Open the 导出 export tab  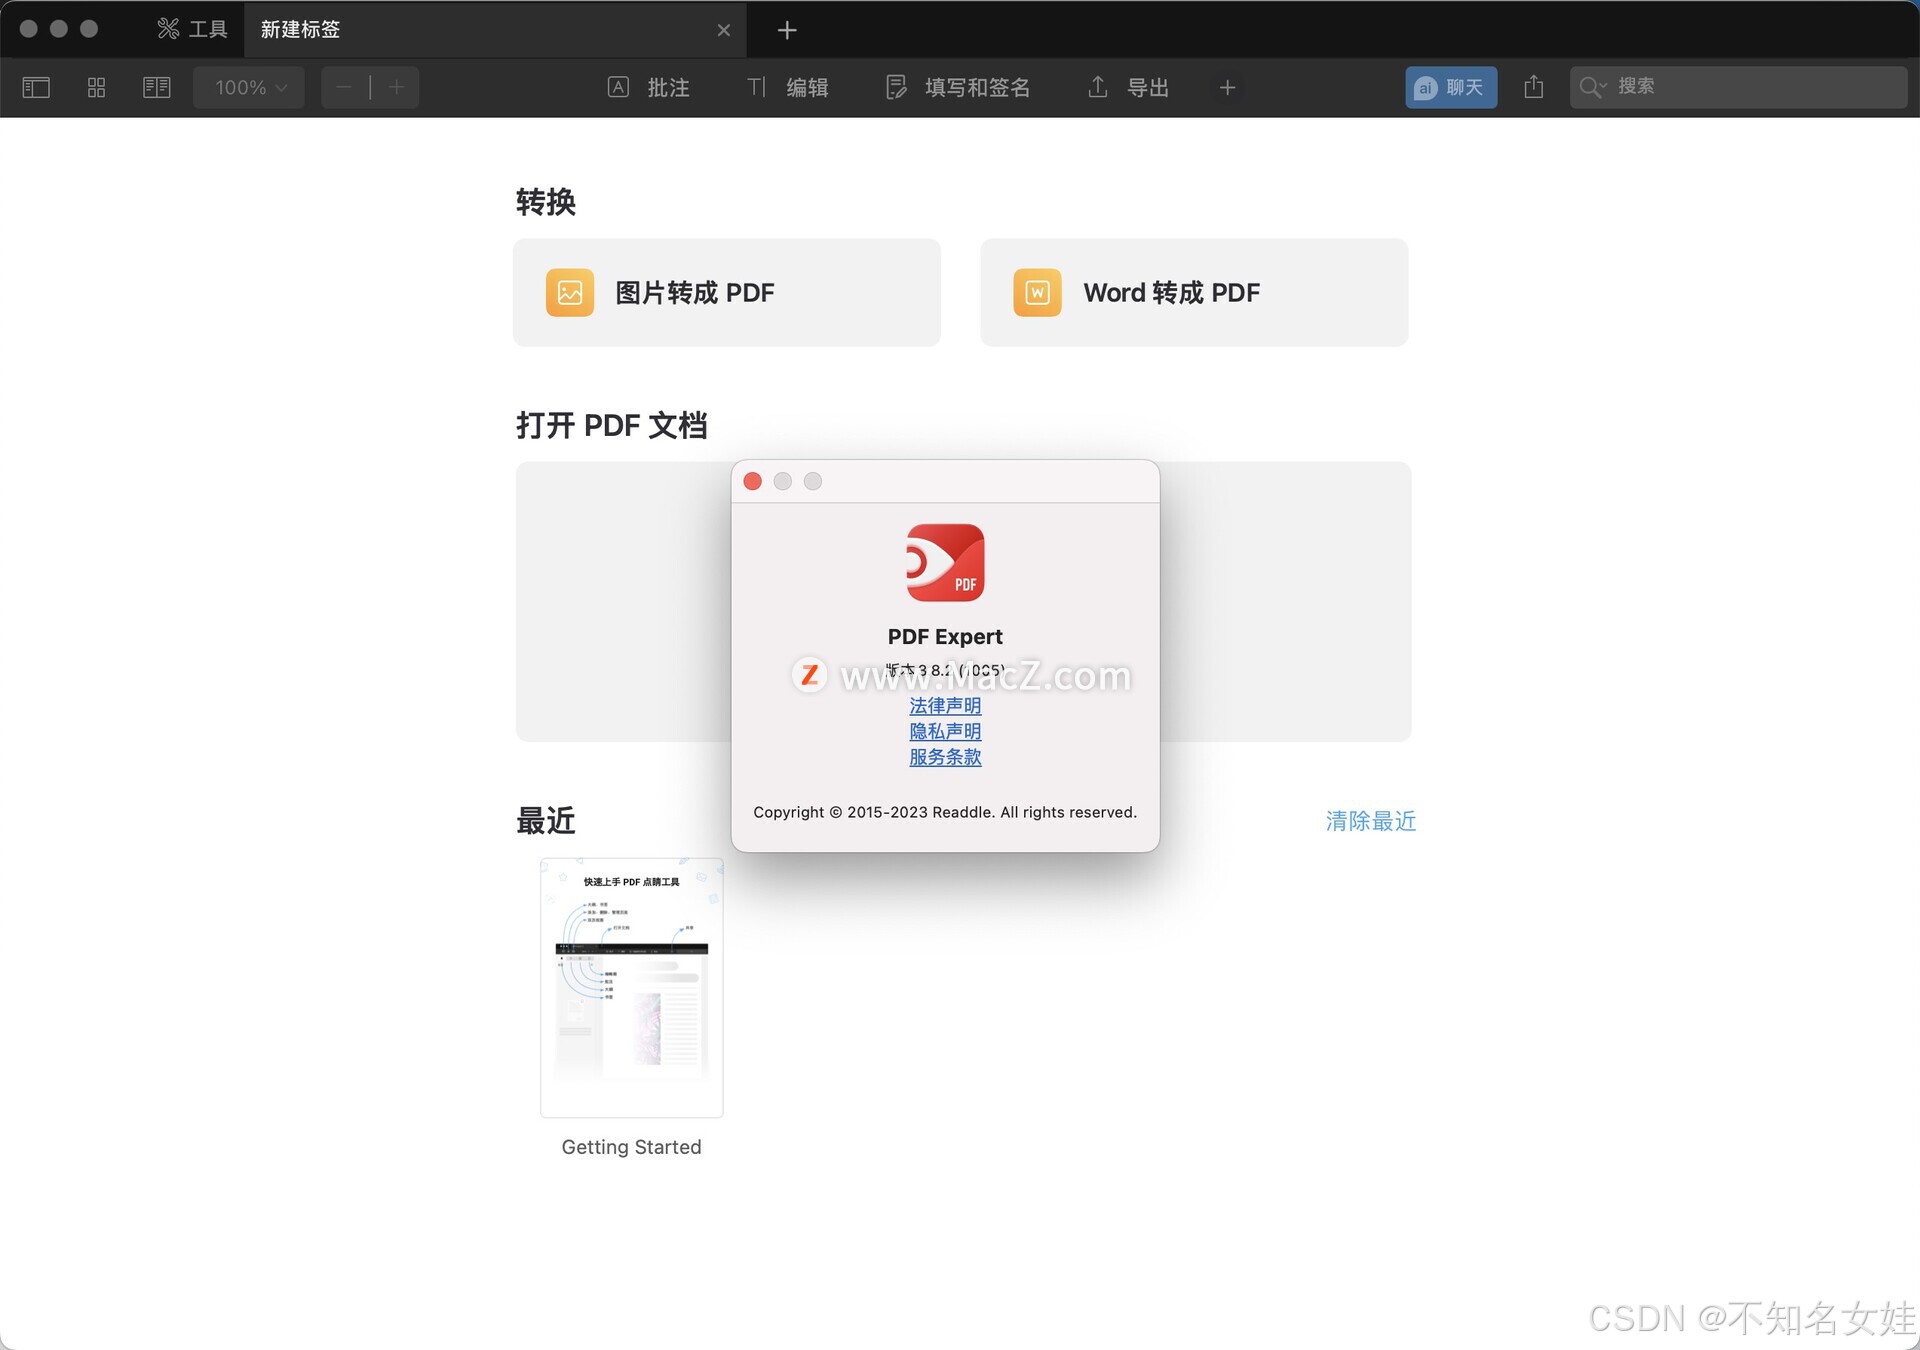1128,88
